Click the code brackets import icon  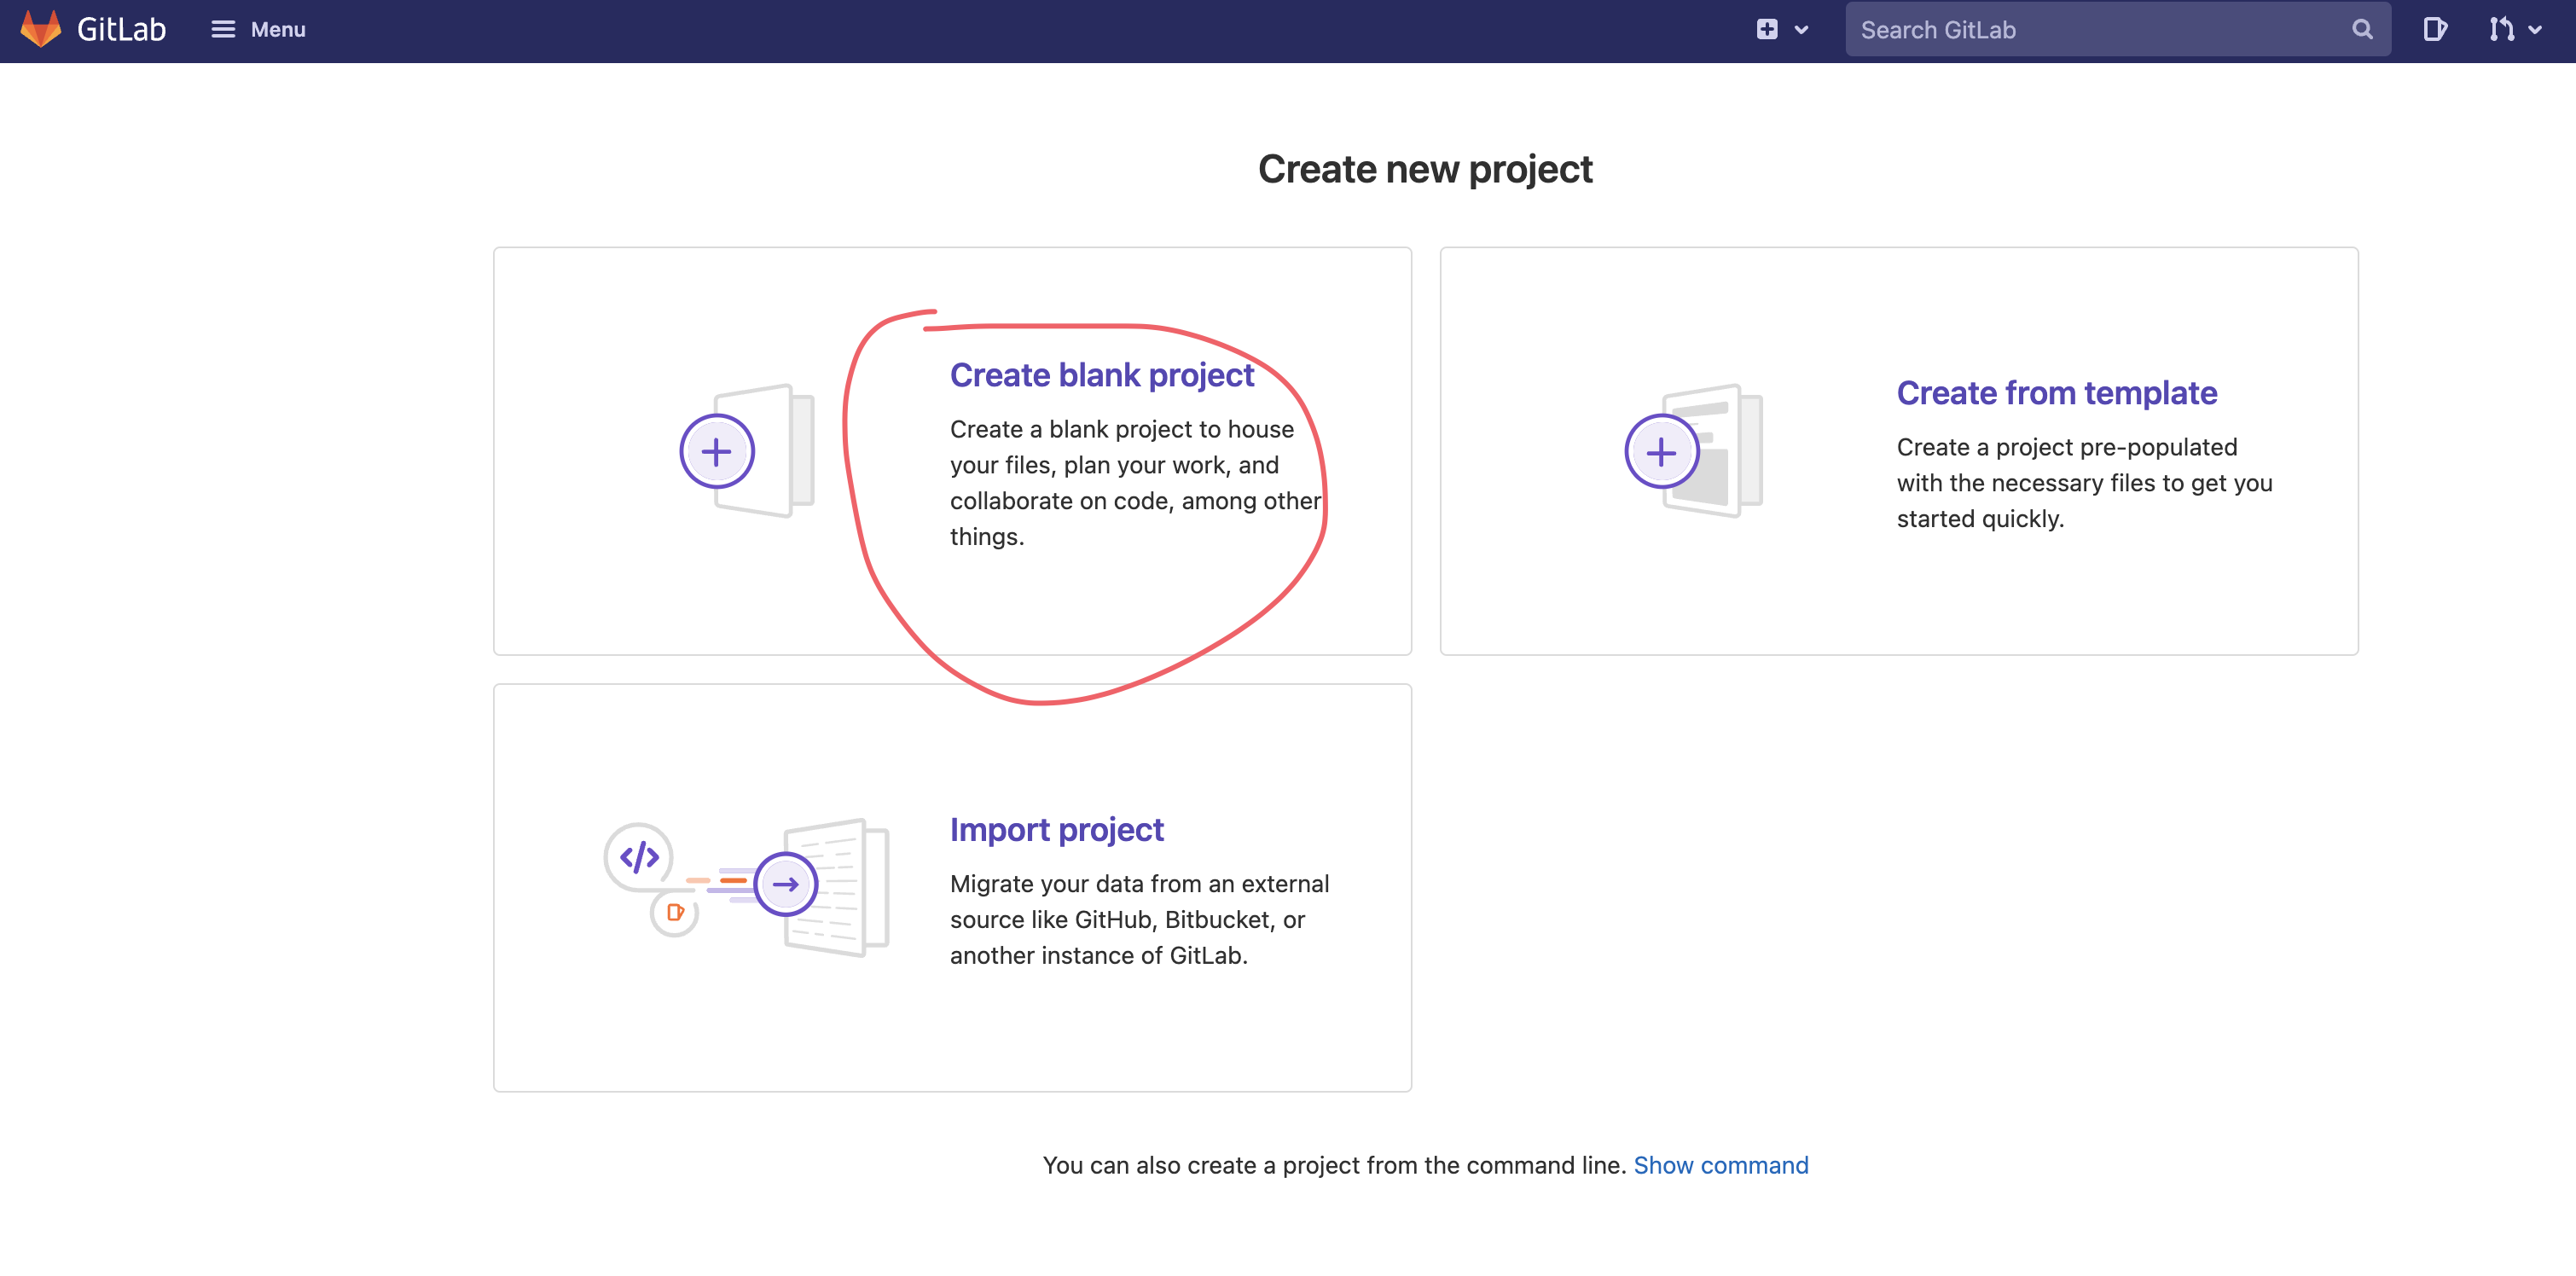click(x=639, y=857)
